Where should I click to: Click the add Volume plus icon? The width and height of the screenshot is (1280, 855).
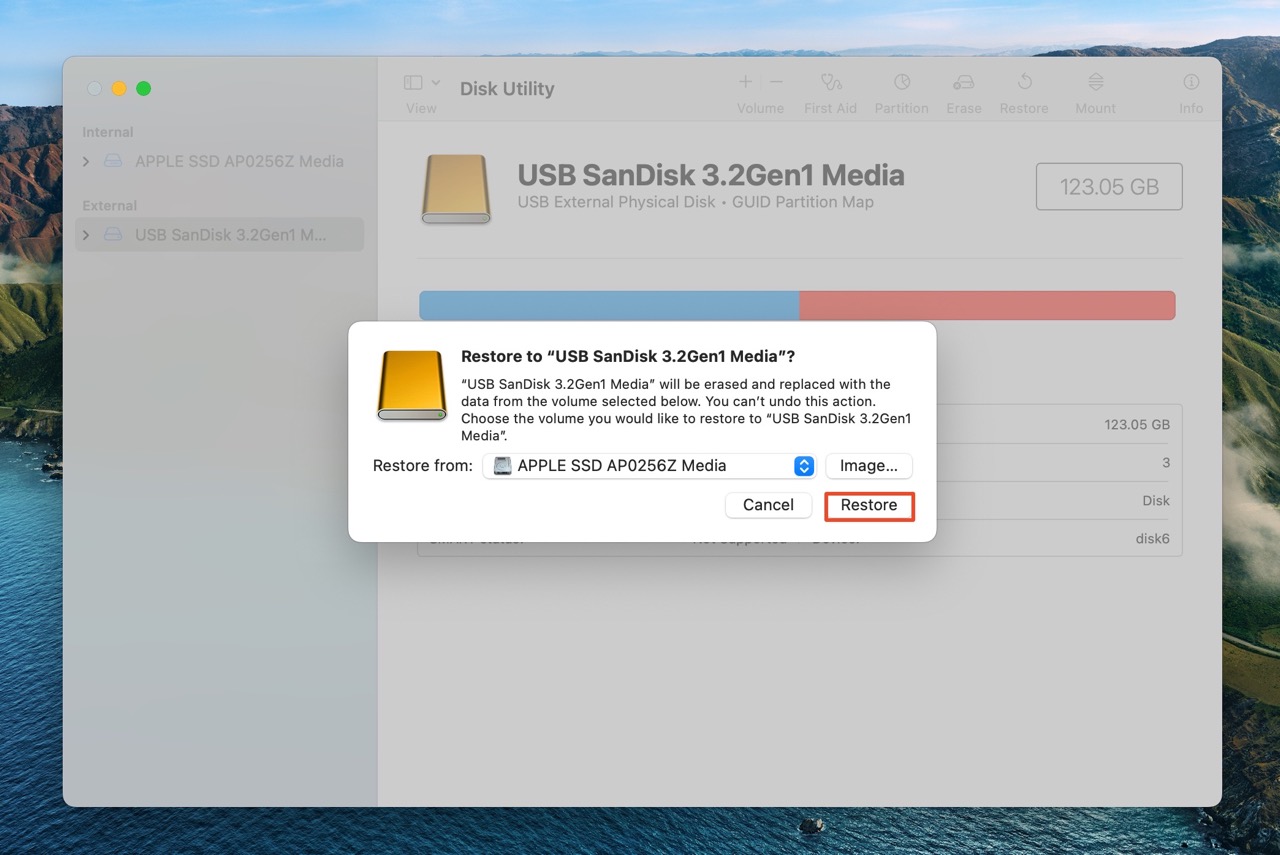(x=745, y=82)
